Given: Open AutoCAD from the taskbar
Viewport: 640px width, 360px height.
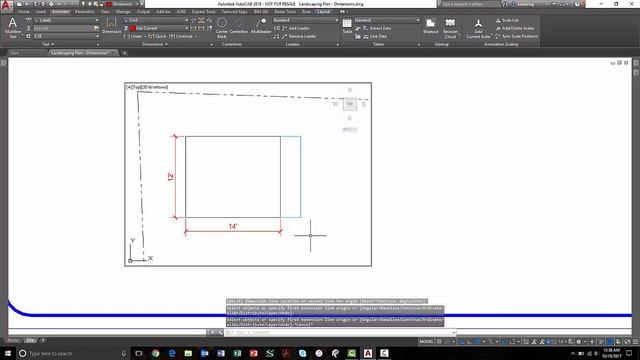Looking at the screenshot, I should point(368,353).
